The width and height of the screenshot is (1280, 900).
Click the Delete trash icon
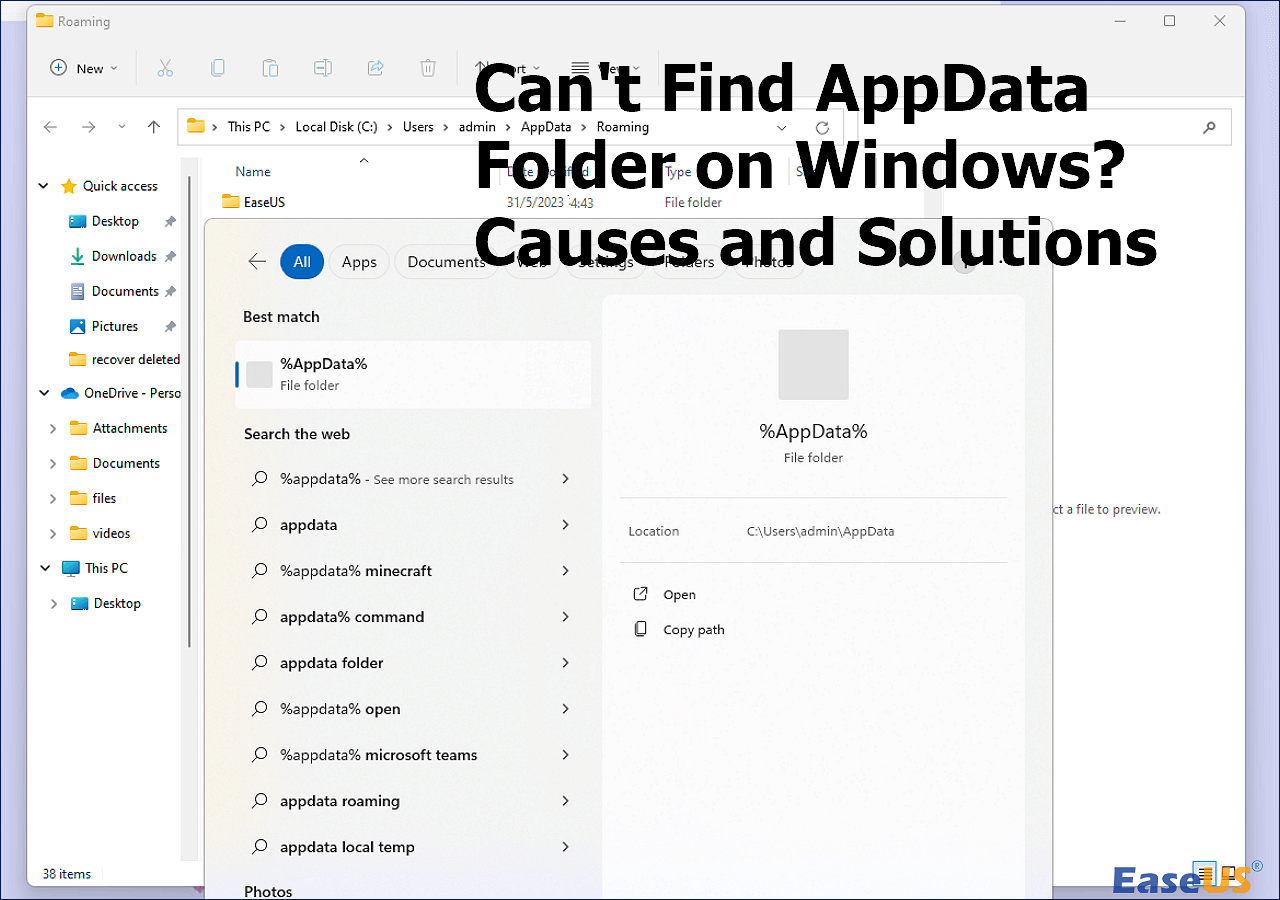428,68
